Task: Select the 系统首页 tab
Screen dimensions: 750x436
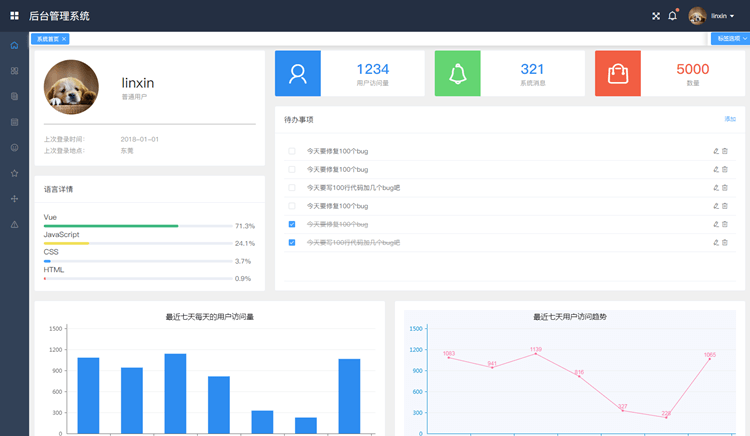Action: point(47,39)
